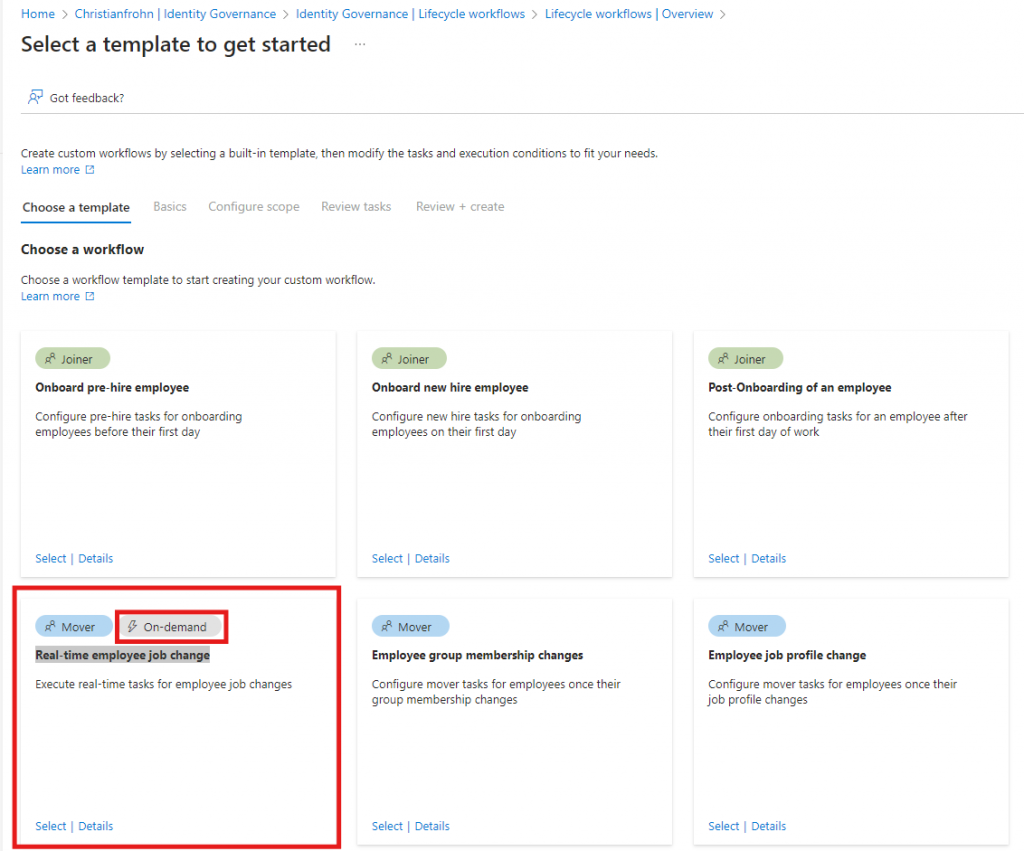
Task: Click the Got feedback icon
Action: pyautogui.click(x=35, y=97)
